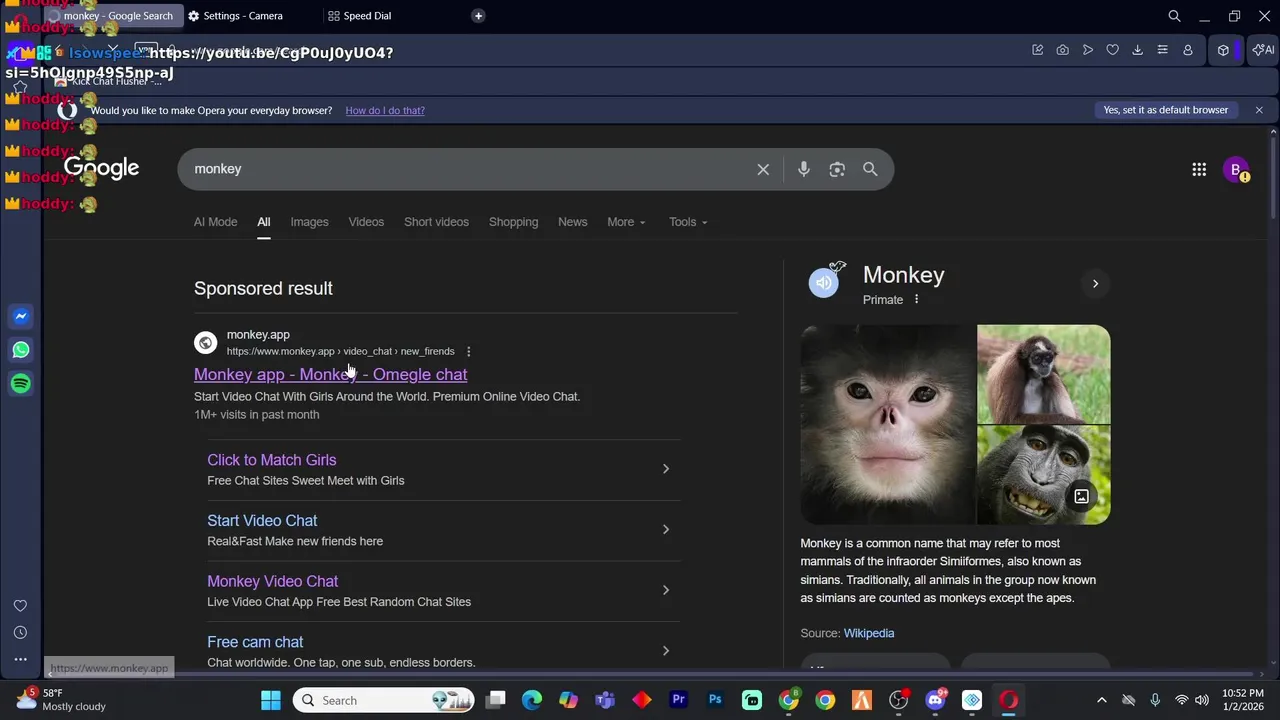The width and height of the screenshot is (1280, 720).
Task: Switch to AI Mode tab
Action: [x=215, y=222]
